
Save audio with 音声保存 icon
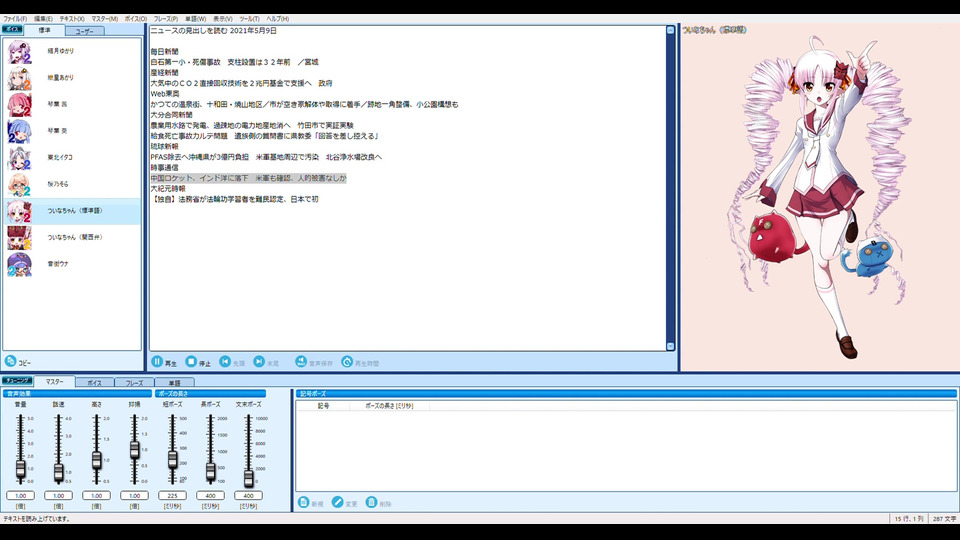click(301, 362)
